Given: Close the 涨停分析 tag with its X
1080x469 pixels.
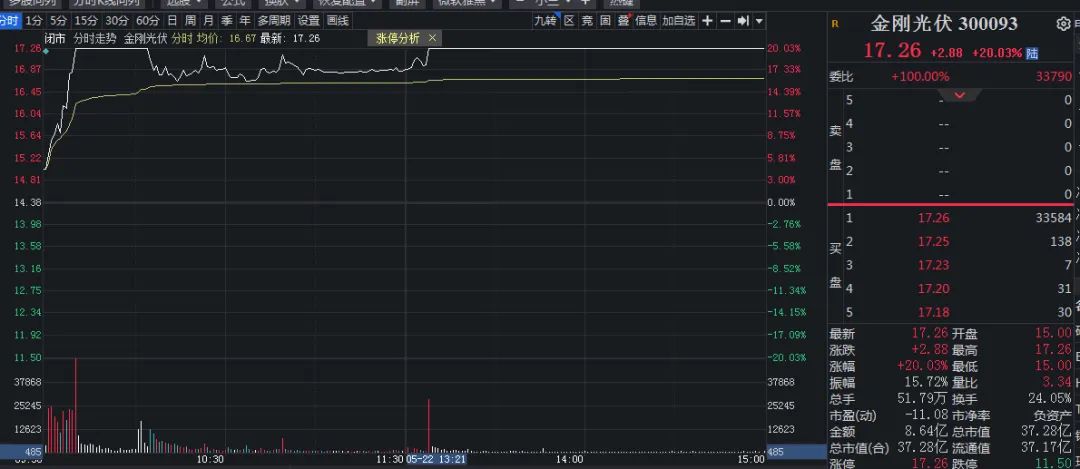Looking at the screenshot, I should click(432, 38).
